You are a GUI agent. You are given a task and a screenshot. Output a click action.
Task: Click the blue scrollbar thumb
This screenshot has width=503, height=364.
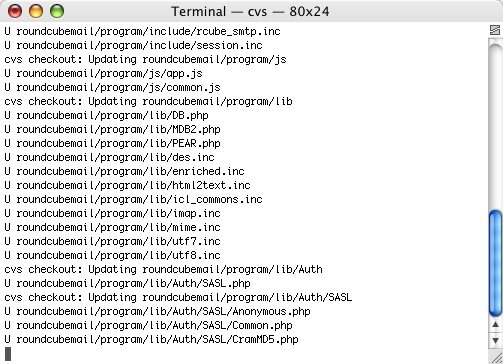tap(495, 263)
